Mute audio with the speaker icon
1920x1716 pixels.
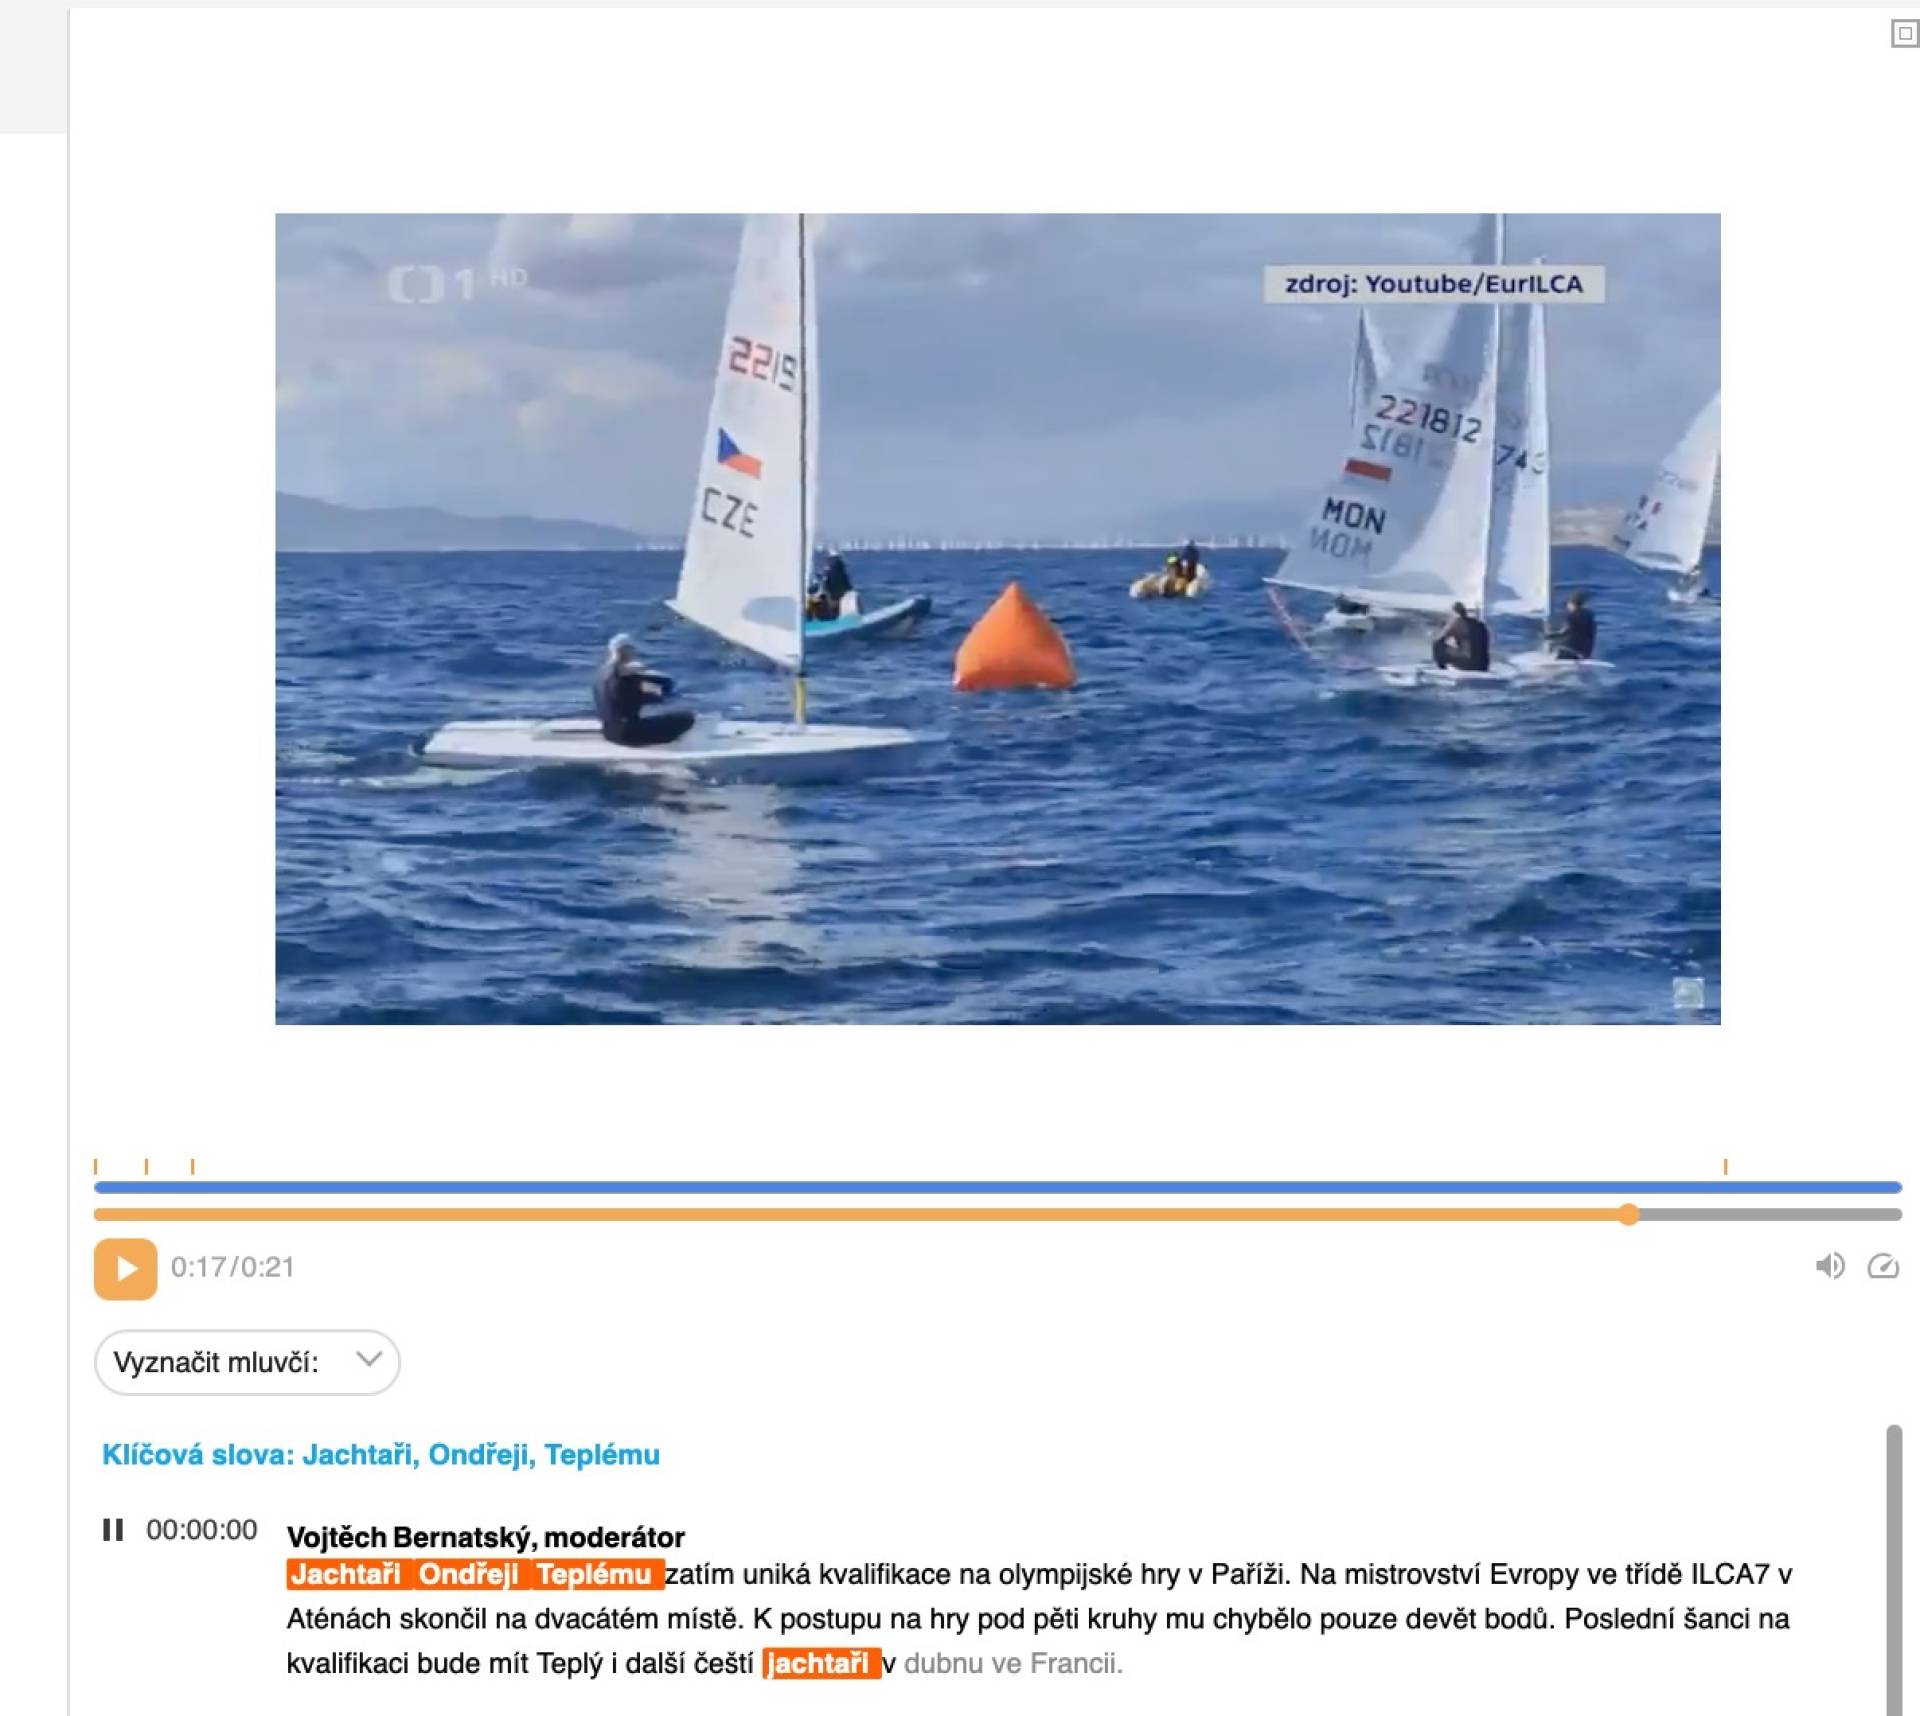point(1829,1266)
